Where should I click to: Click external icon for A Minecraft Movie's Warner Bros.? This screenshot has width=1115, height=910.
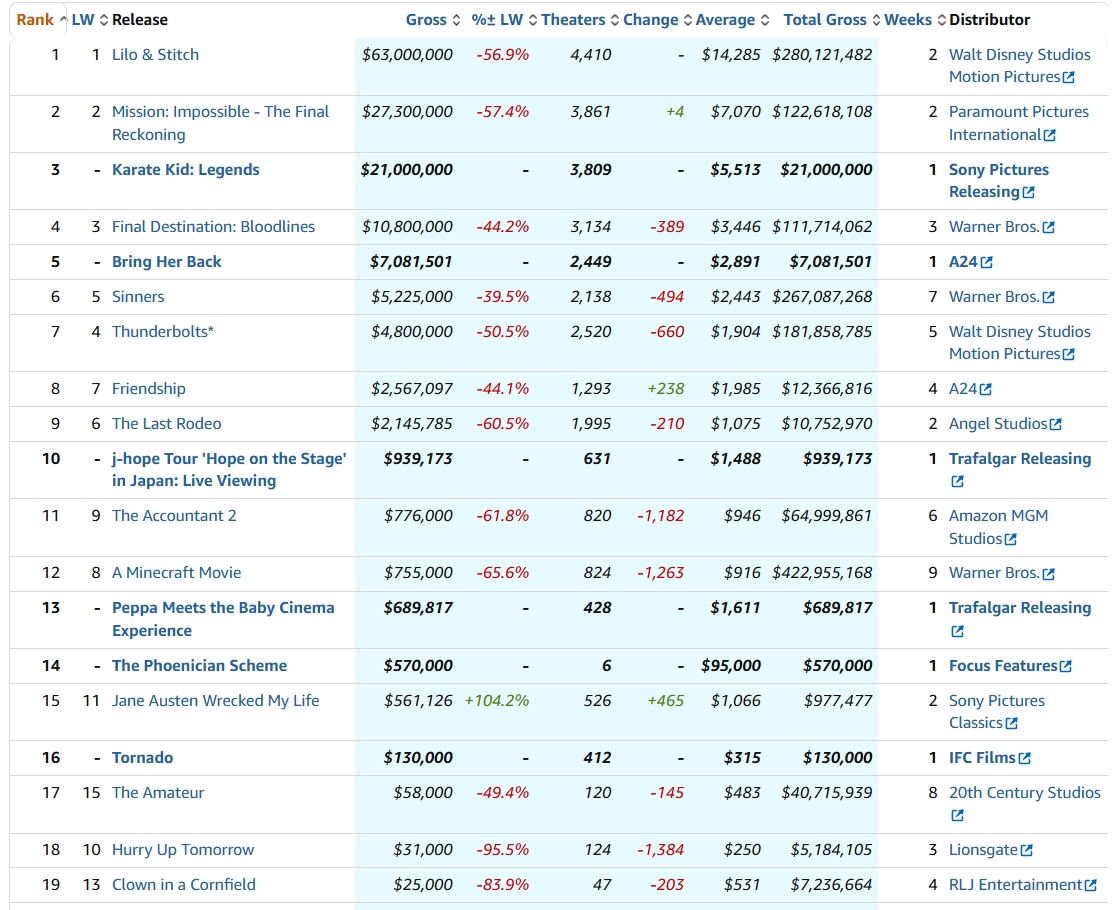pos(1048,574)
